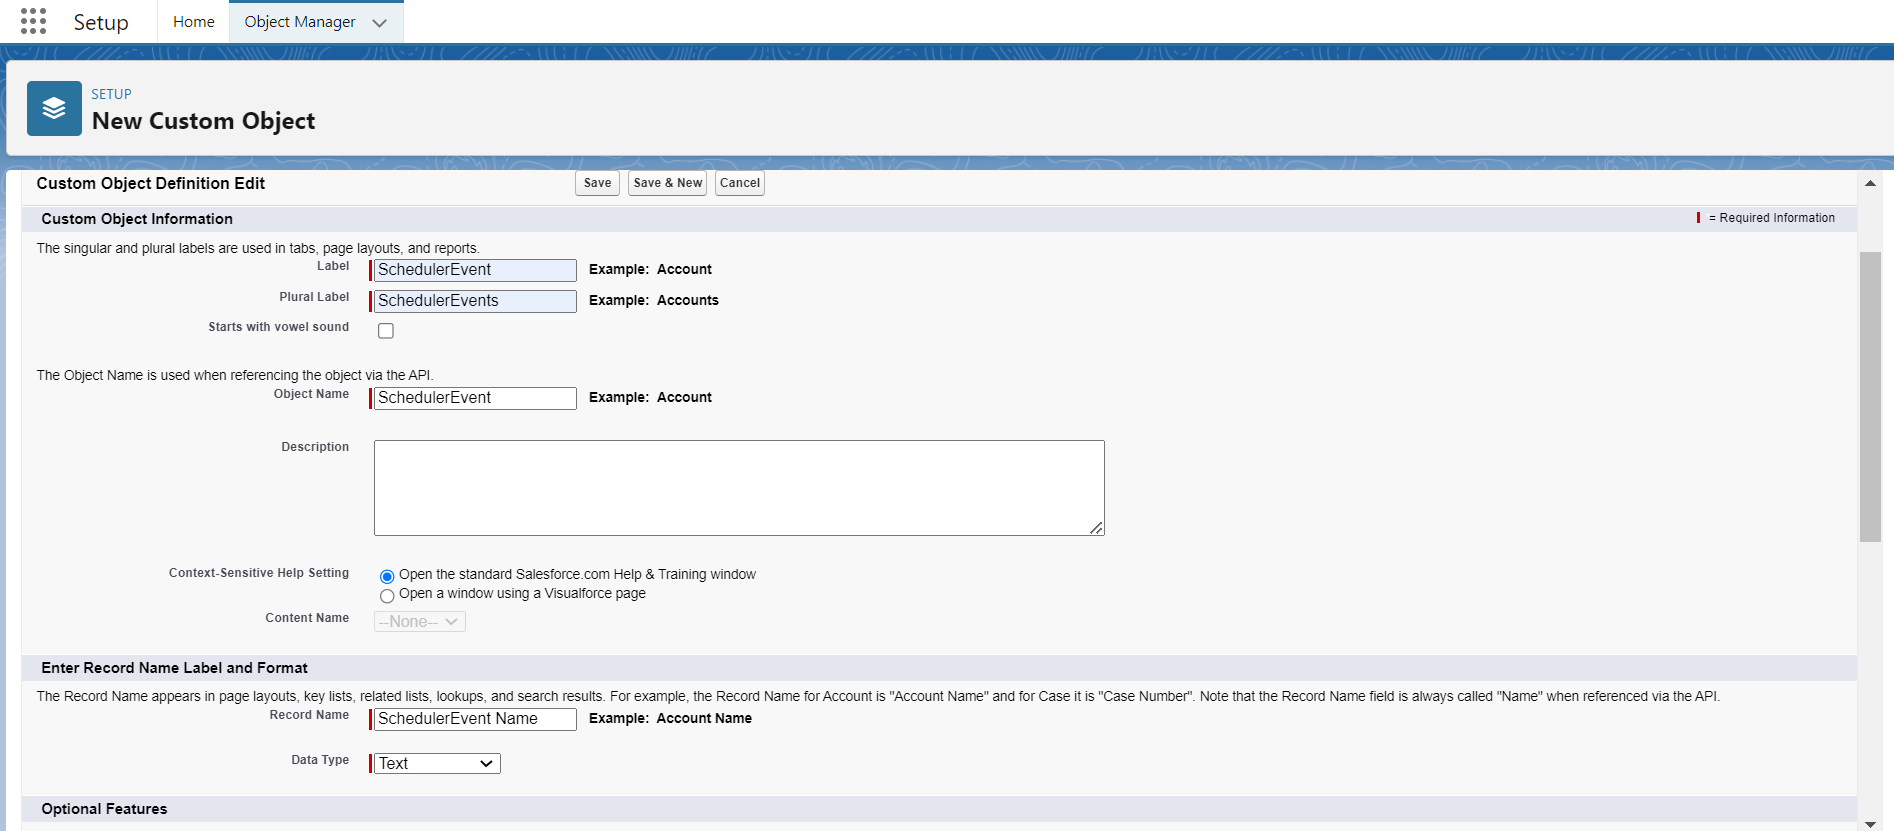Click the vertical scrollbar thumb
Image resolution: width=1894 pixels, height=831 pixels.
click(1870, 396)
